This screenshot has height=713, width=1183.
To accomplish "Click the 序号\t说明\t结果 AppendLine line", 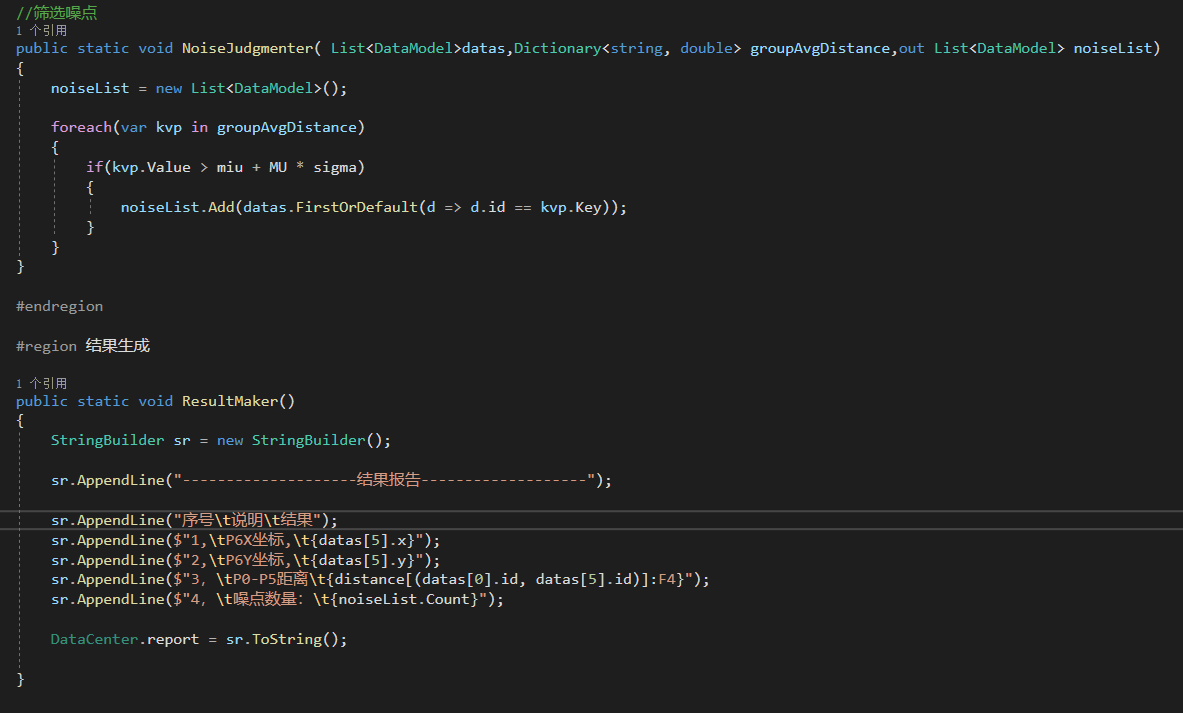I will click(195, 520).
